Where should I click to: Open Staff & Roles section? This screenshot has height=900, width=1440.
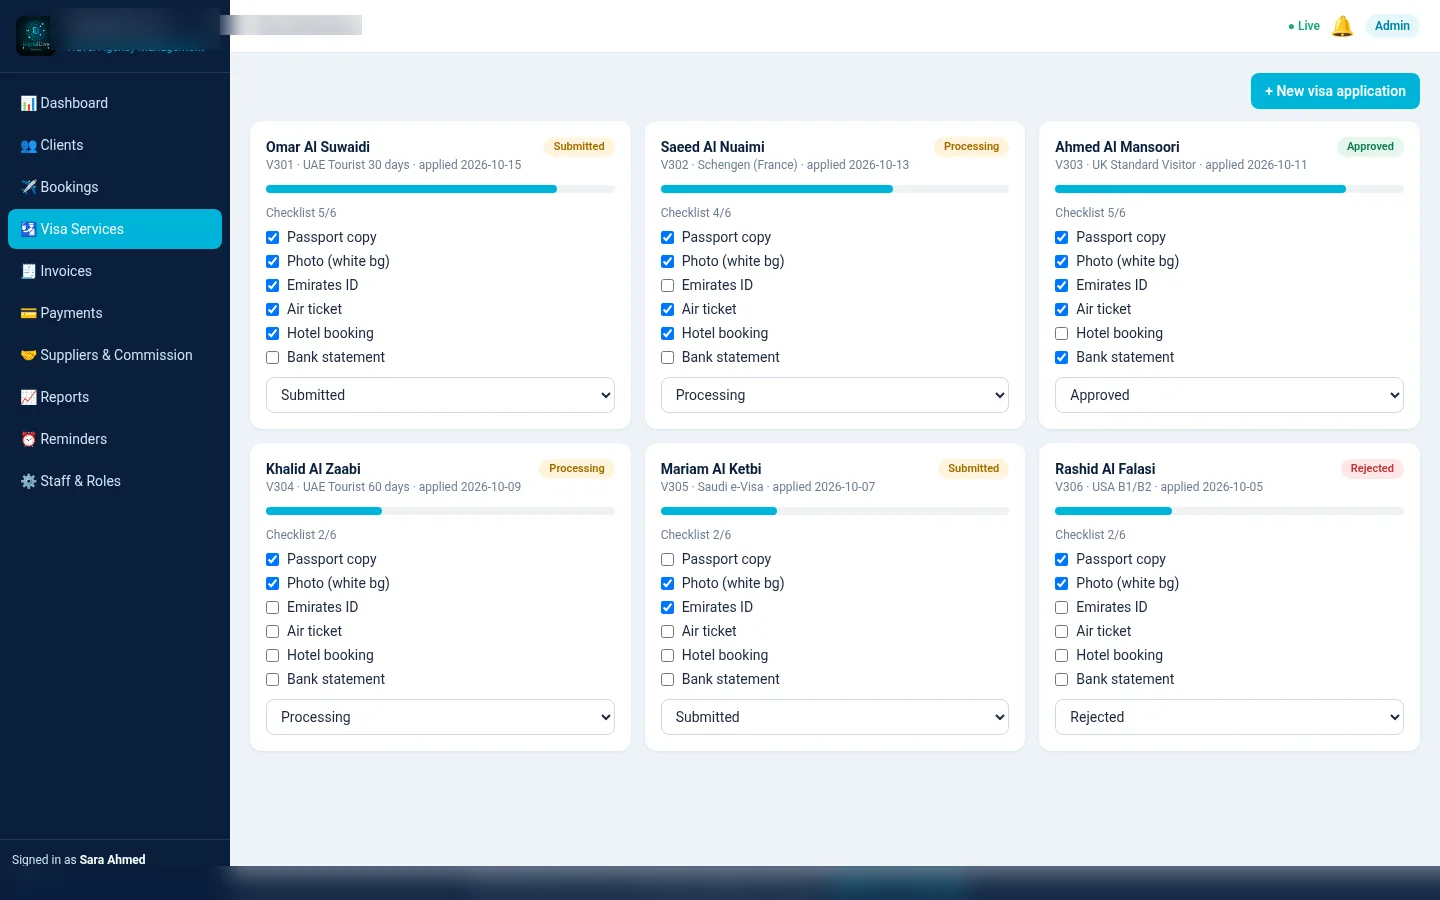tap(115, 481)
